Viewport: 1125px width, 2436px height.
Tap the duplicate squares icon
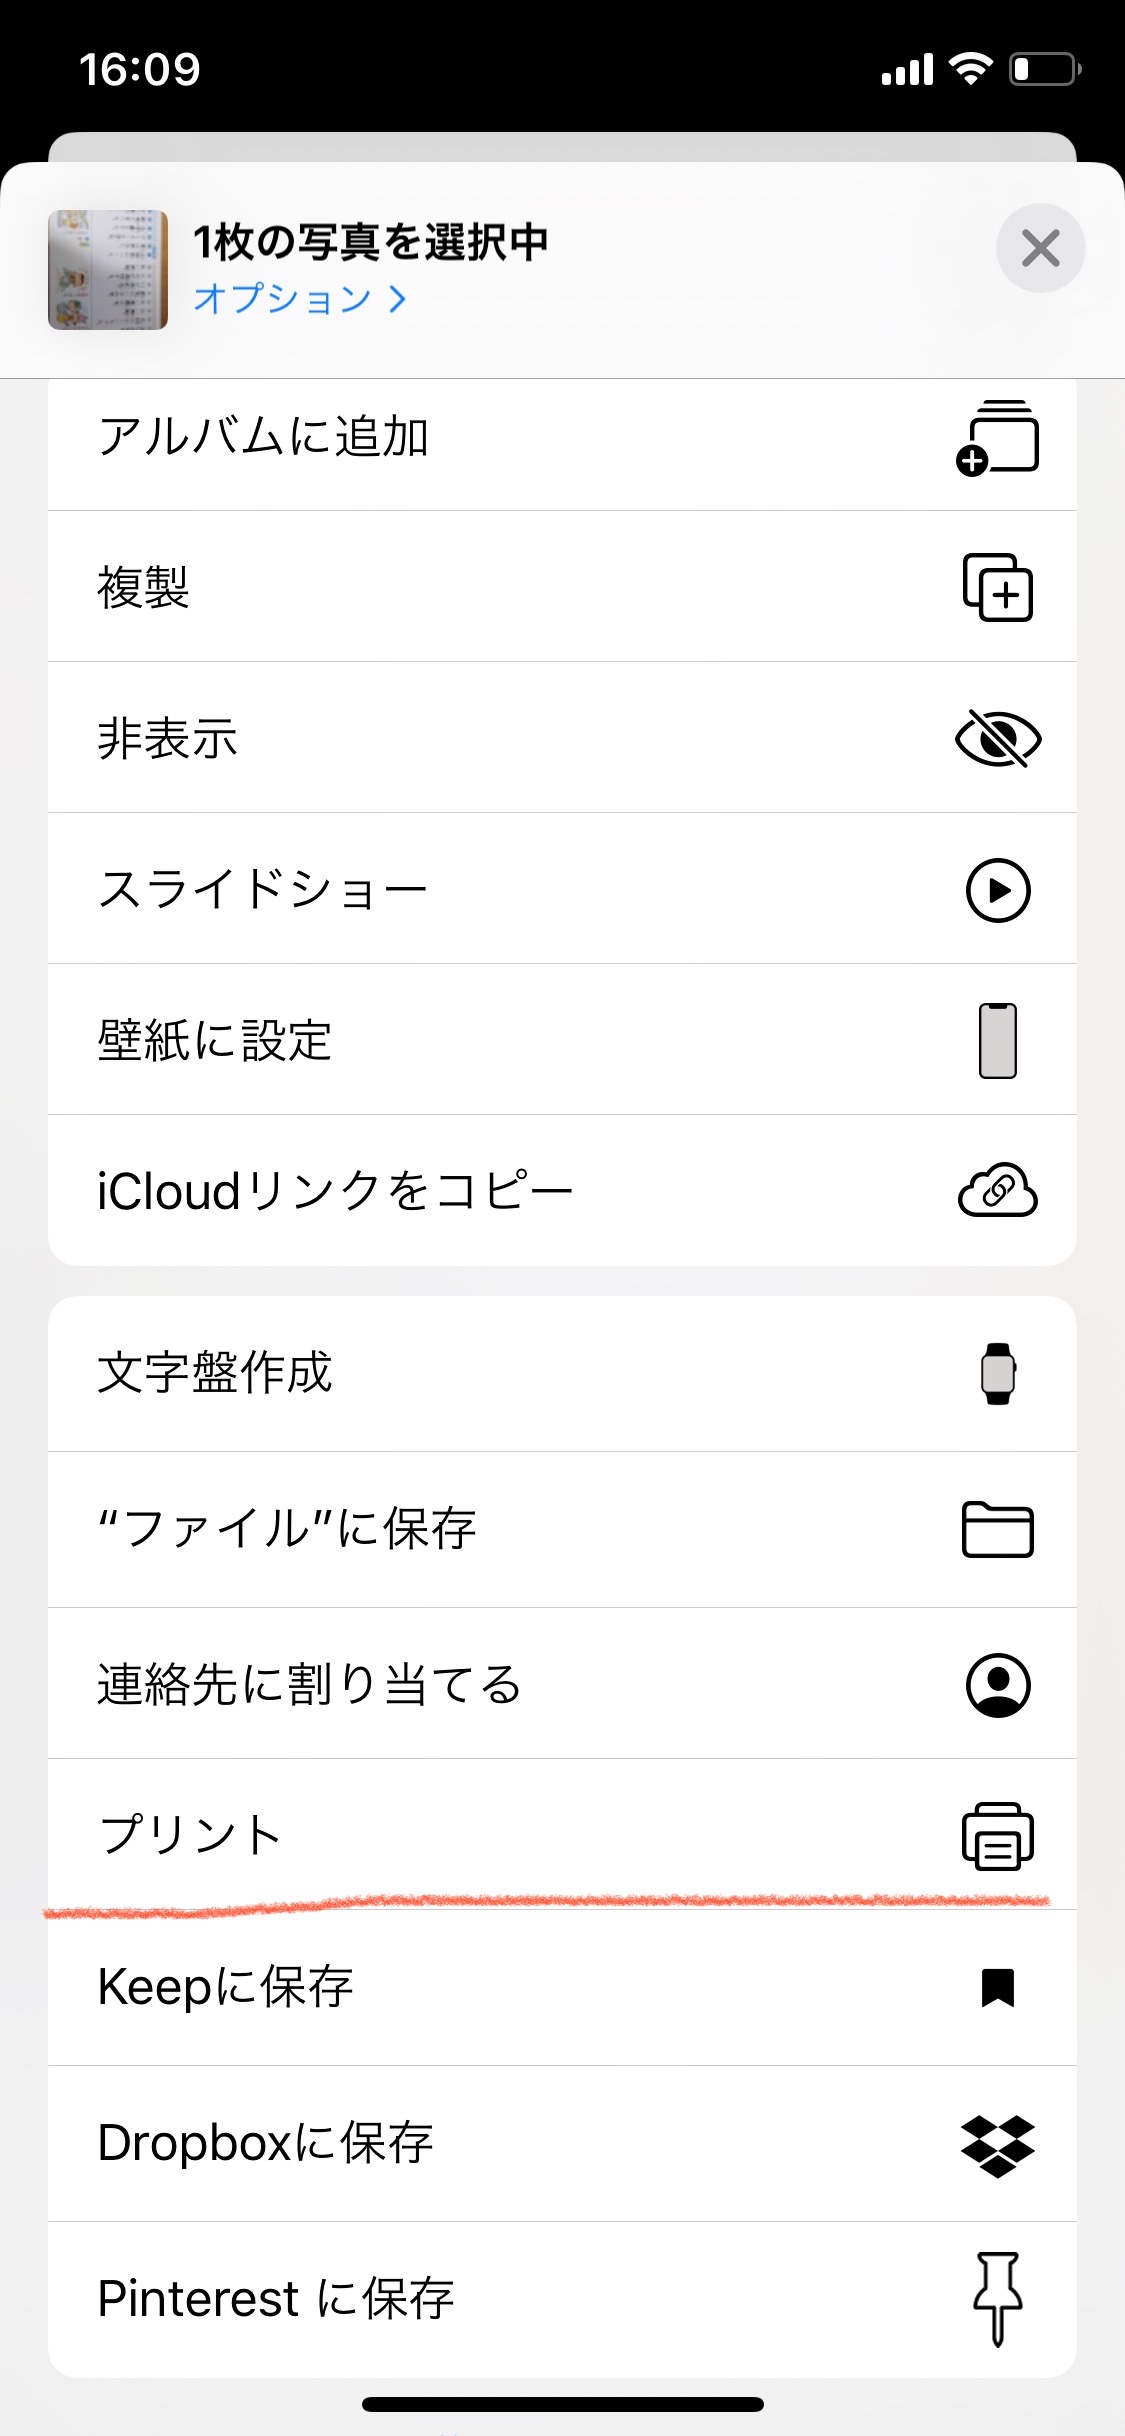point(997,587)
